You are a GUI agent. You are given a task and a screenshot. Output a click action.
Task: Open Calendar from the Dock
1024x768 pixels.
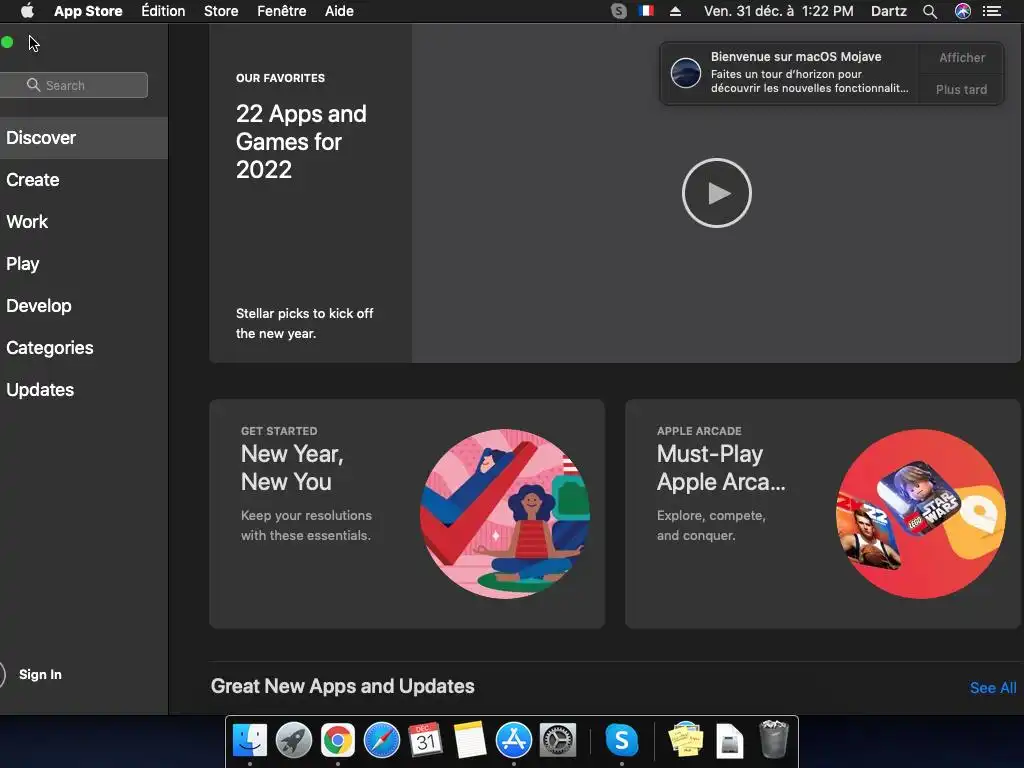pos(426,741)
